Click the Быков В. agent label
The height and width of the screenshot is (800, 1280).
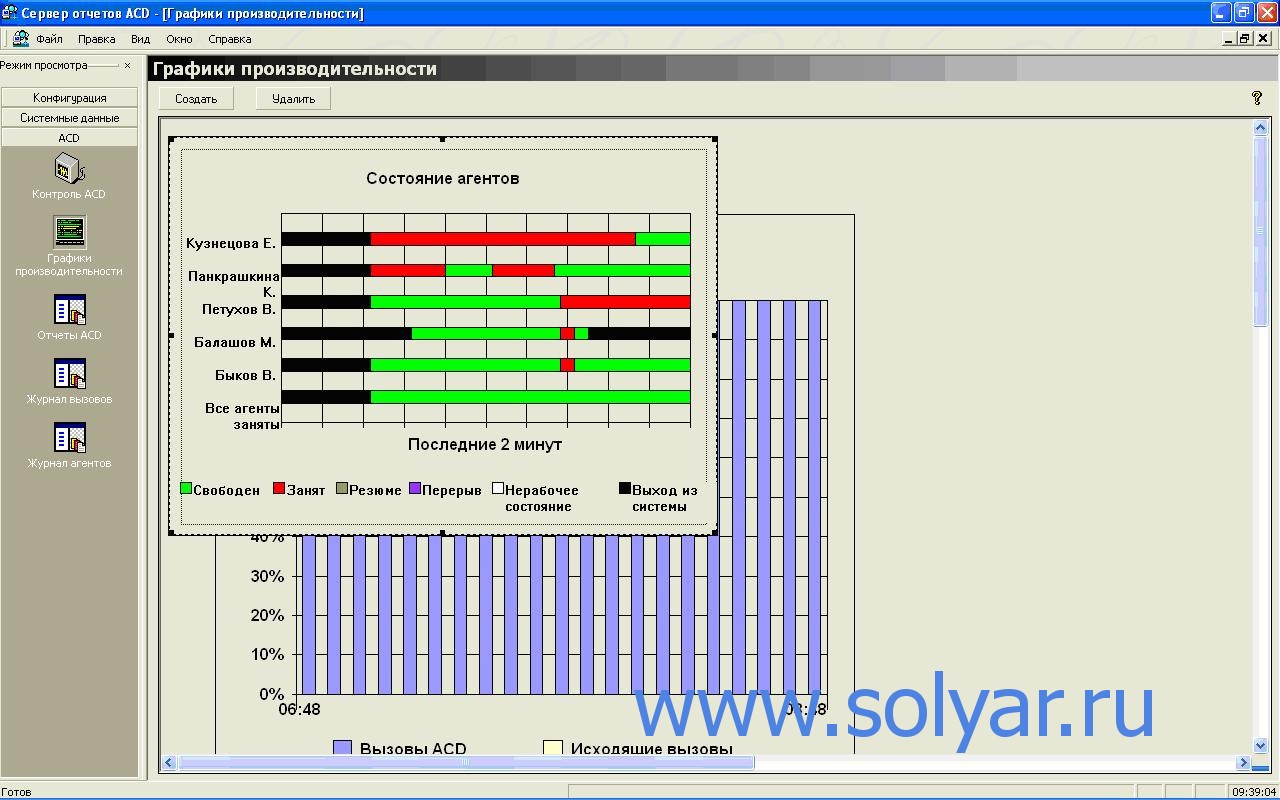click(x=245, y=375)
